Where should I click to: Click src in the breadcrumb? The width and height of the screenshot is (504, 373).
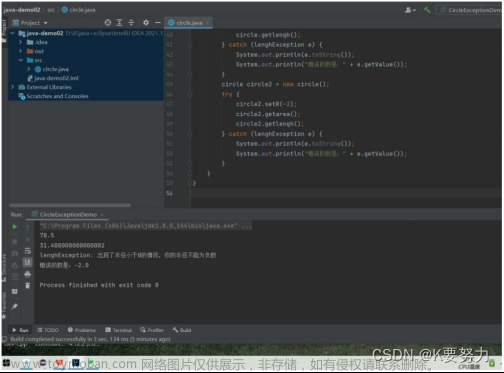[x=51, y=10]
